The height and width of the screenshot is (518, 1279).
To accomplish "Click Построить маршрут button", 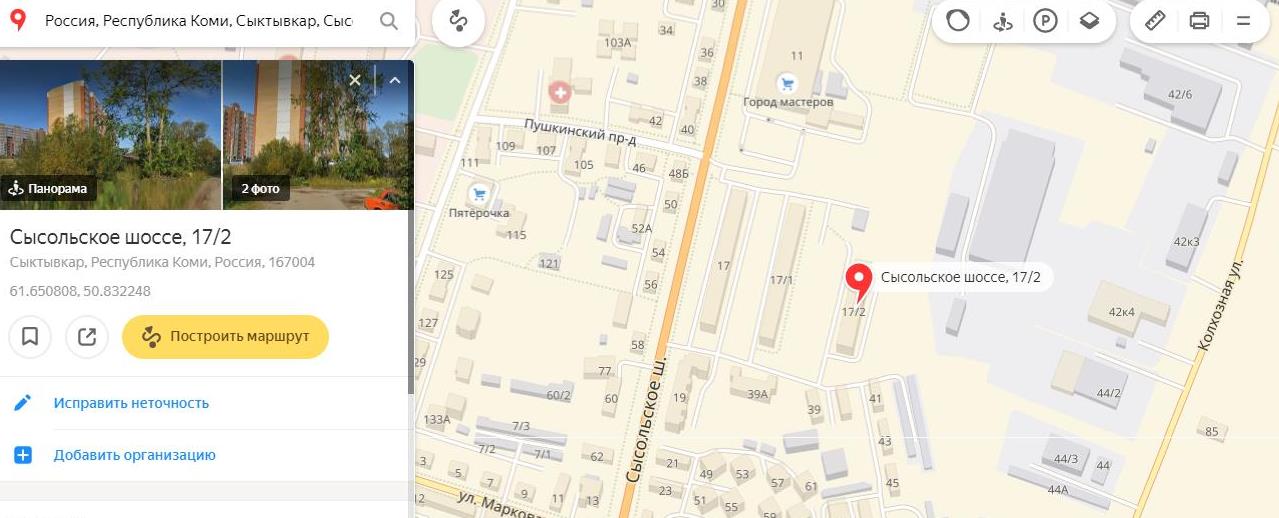I will 225,337.
